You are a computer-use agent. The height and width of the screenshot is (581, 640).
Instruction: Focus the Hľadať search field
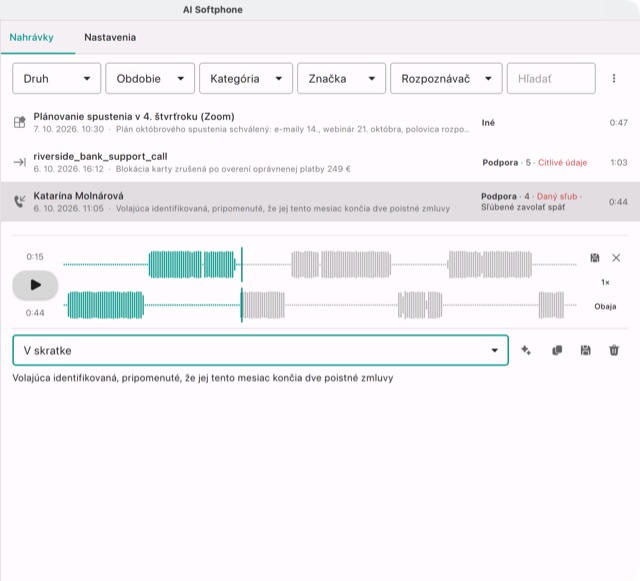point(551,78)
